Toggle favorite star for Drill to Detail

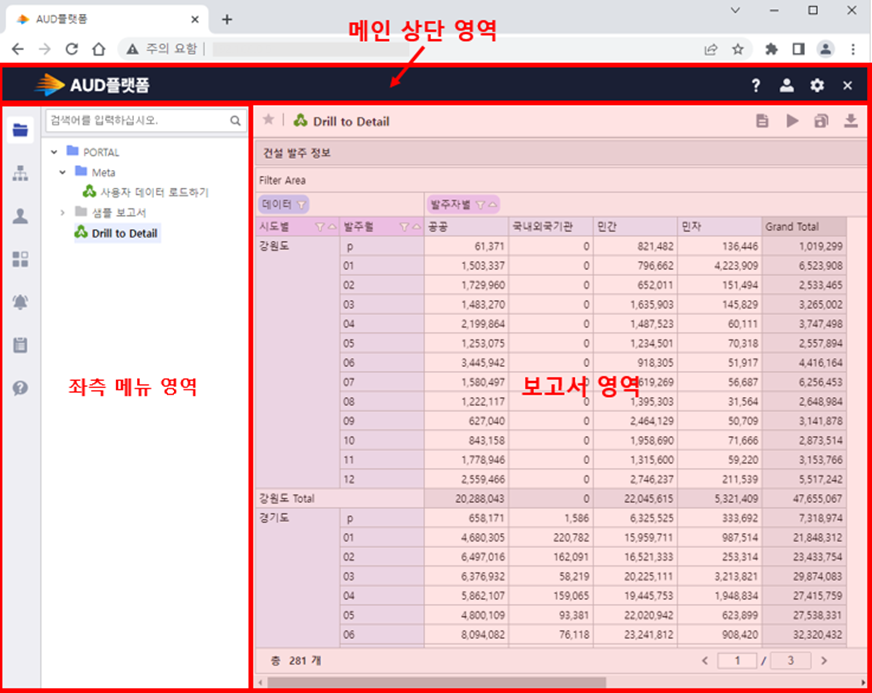[x=268, y=120]
